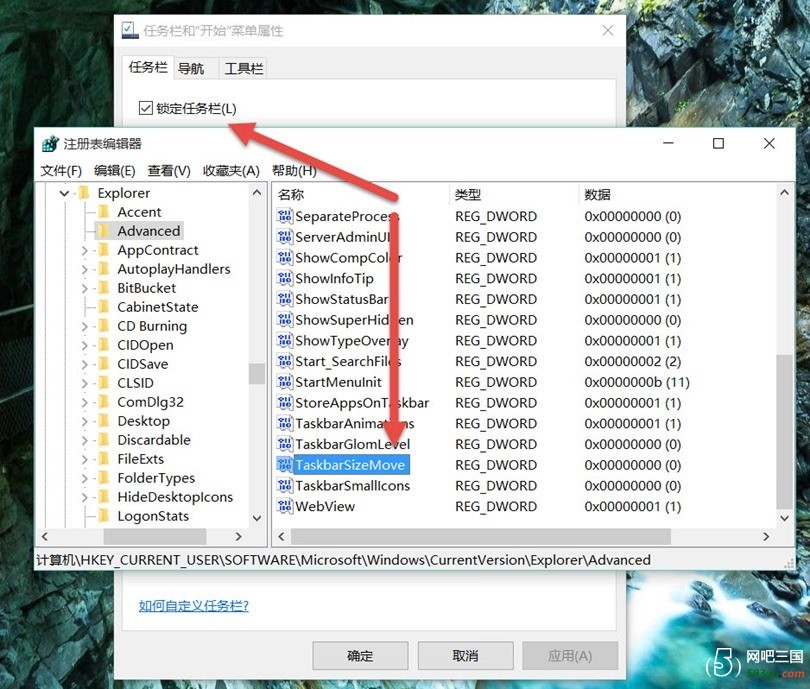The image size is (810, 689).
Task: Click the 0x0000000b (11) data cell
Action: pyautogui.click(x=637, y=382)
